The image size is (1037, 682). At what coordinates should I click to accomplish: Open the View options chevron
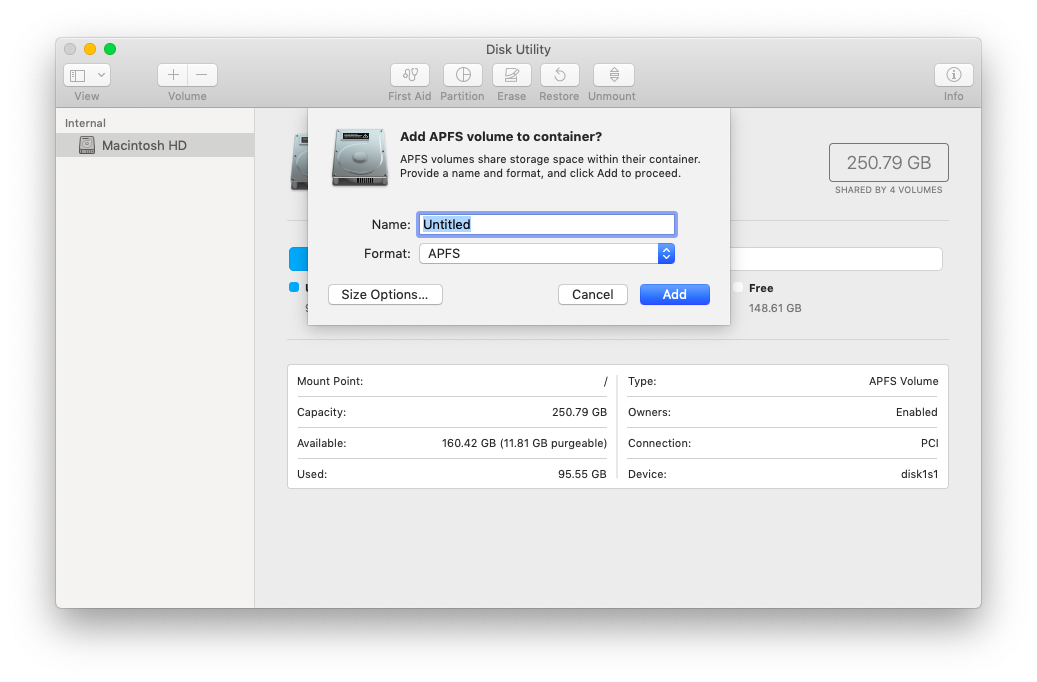point(100,74)
